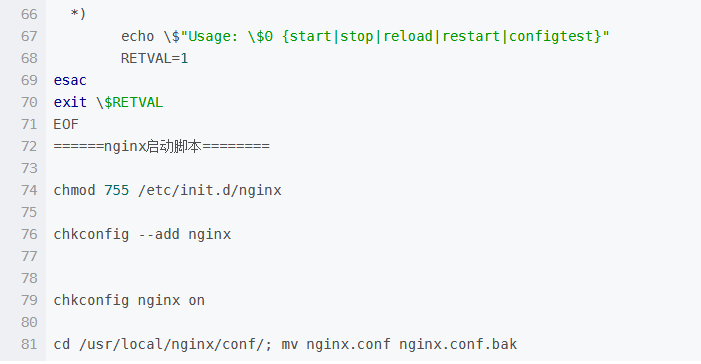Select the echo Usage line text
The height and width of the screenshot is (364, 701).
(365, 36)
